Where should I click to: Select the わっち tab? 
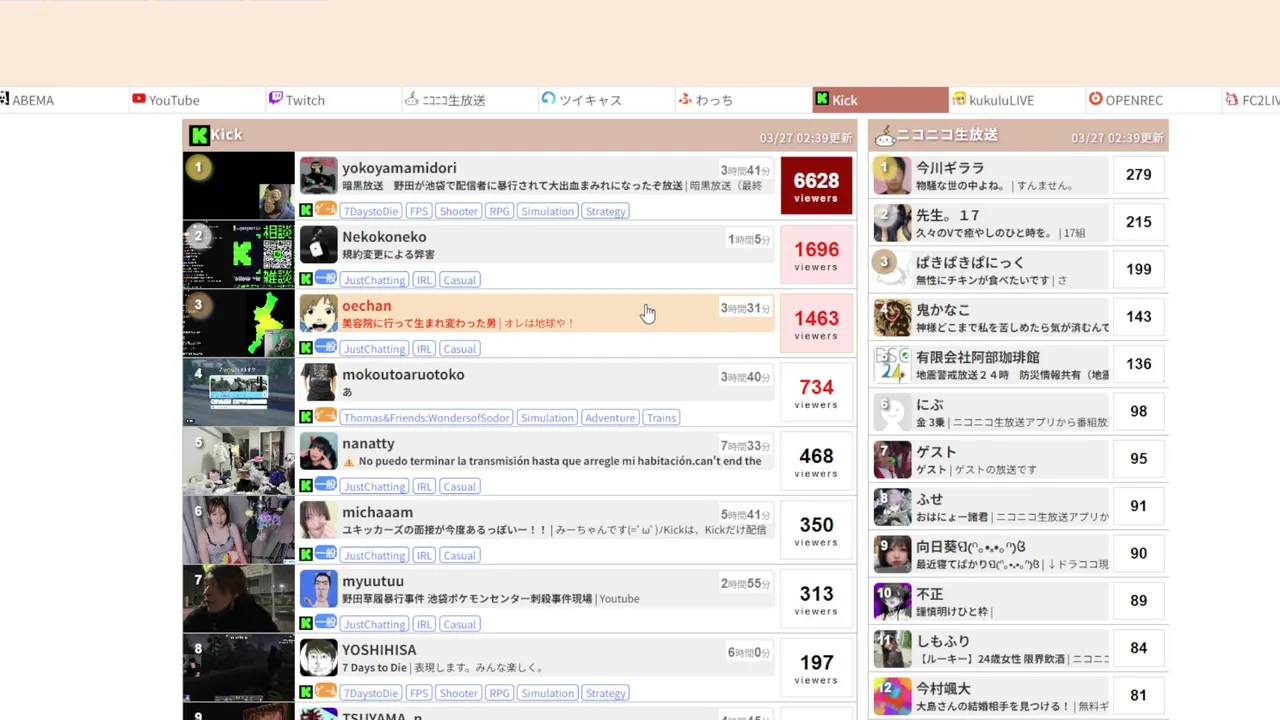[744, 100]
